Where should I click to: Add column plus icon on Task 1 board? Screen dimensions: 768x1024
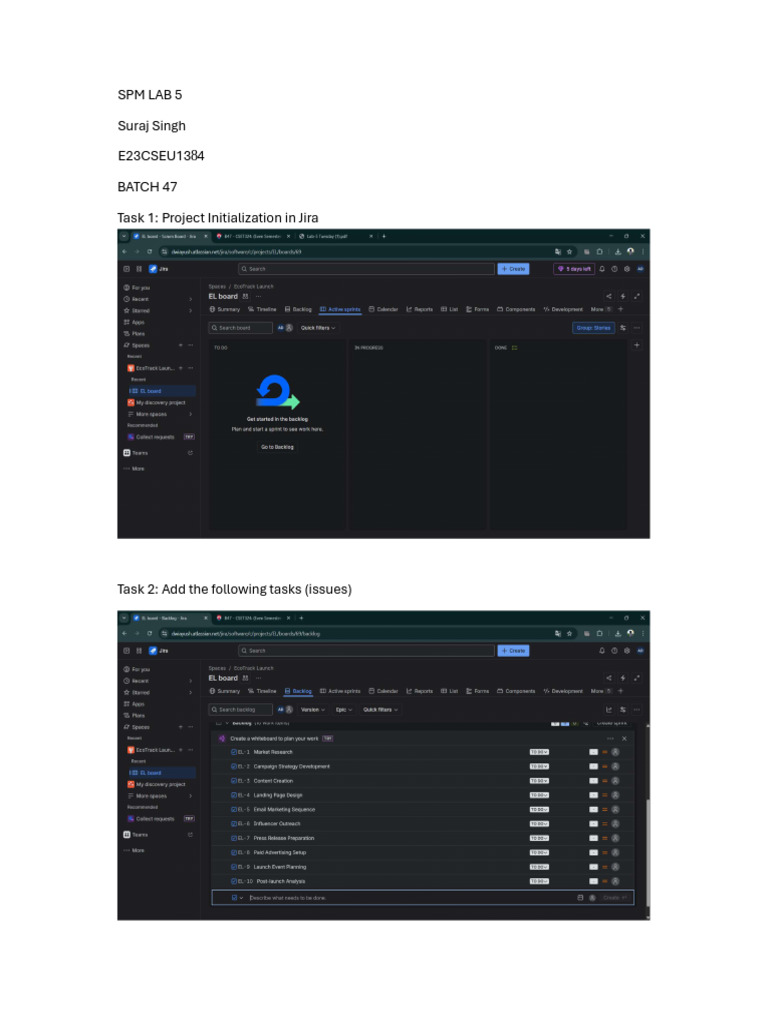637,345
